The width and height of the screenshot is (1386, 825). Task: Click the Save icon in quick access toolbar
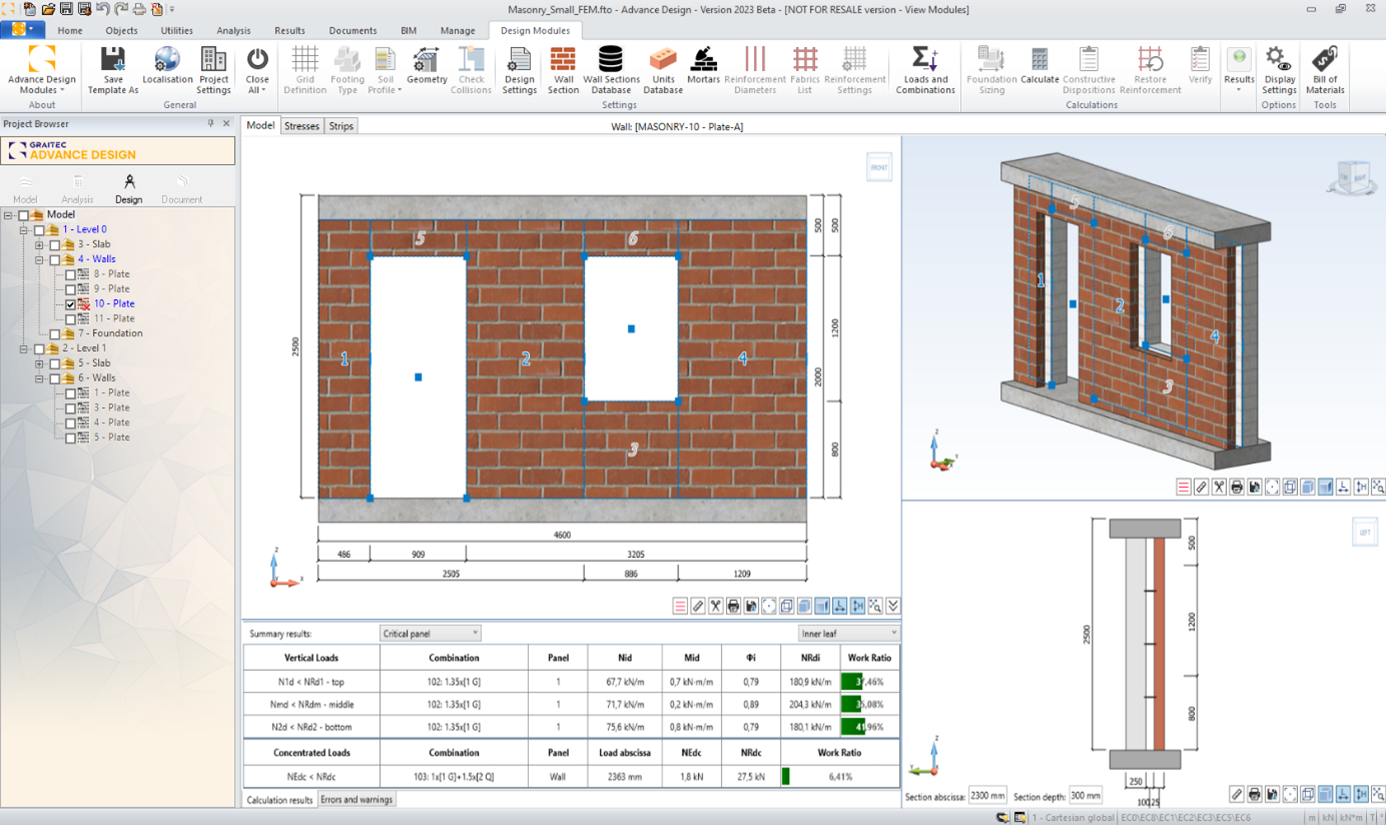click(x=66, y=9)
